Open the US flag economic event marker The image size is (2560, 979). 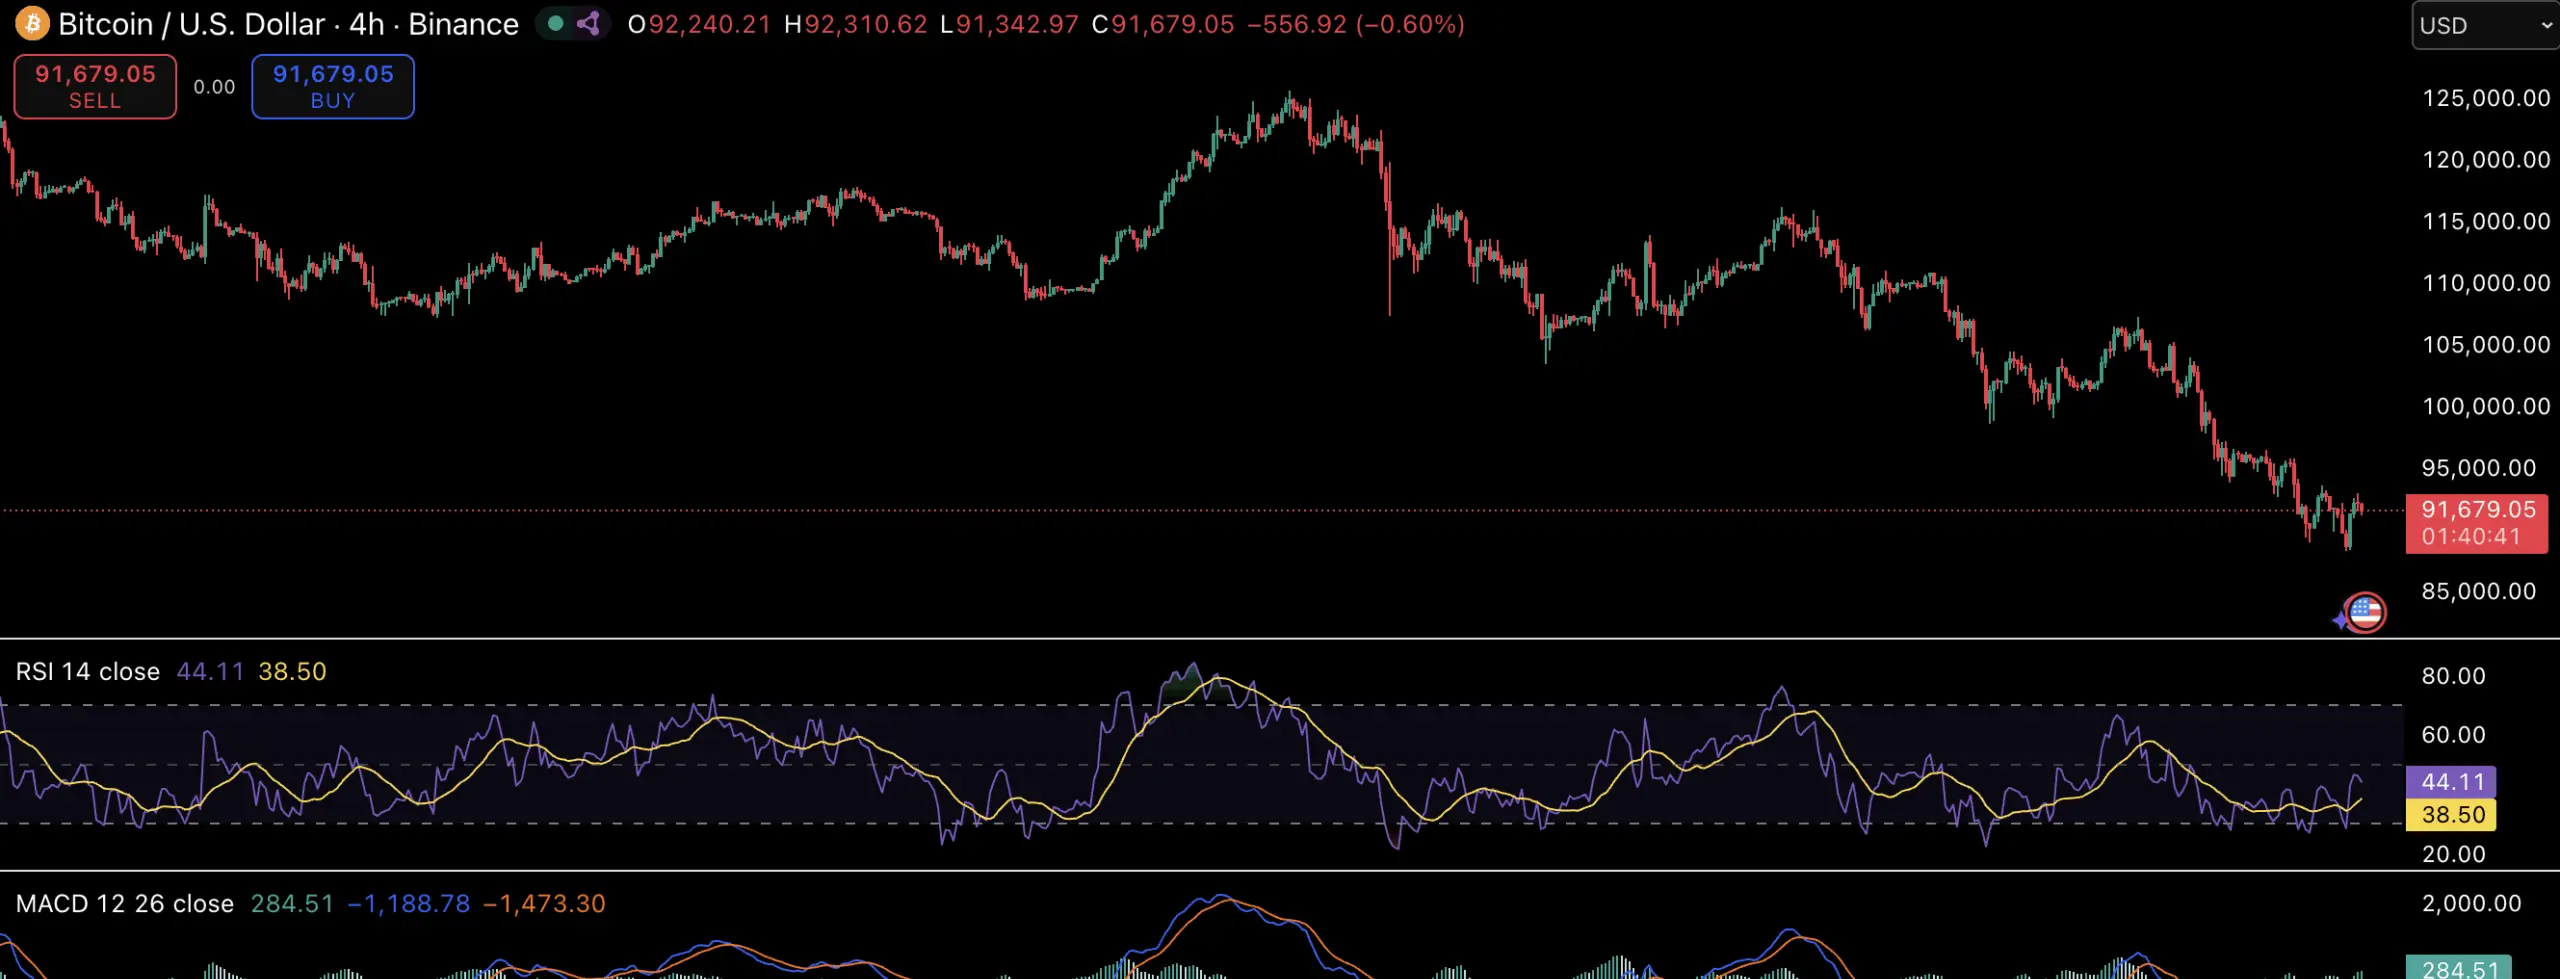pyautogui.click(x=2365, y=612)
